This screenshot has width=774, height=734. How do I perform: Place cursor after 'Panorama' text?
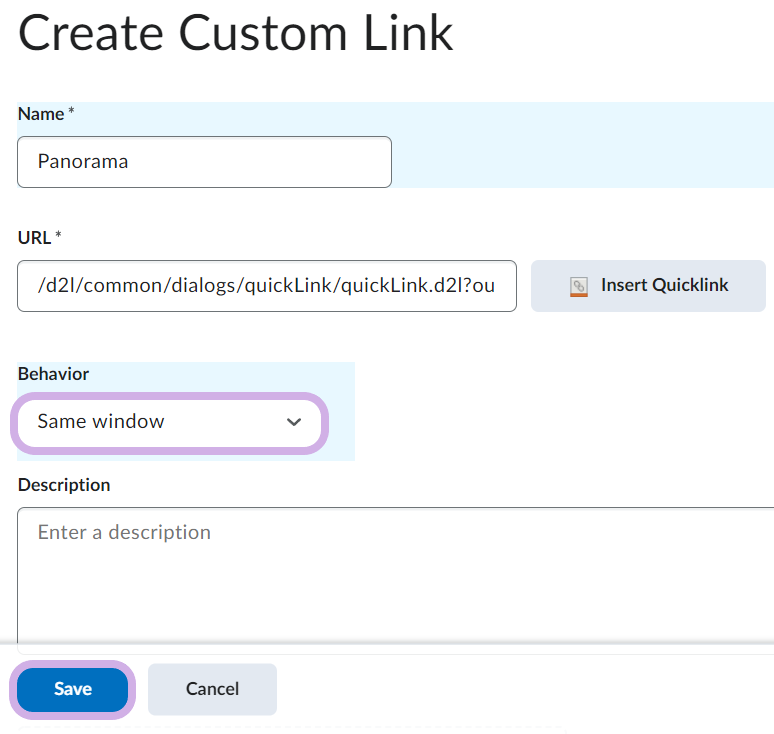point(131,162)
